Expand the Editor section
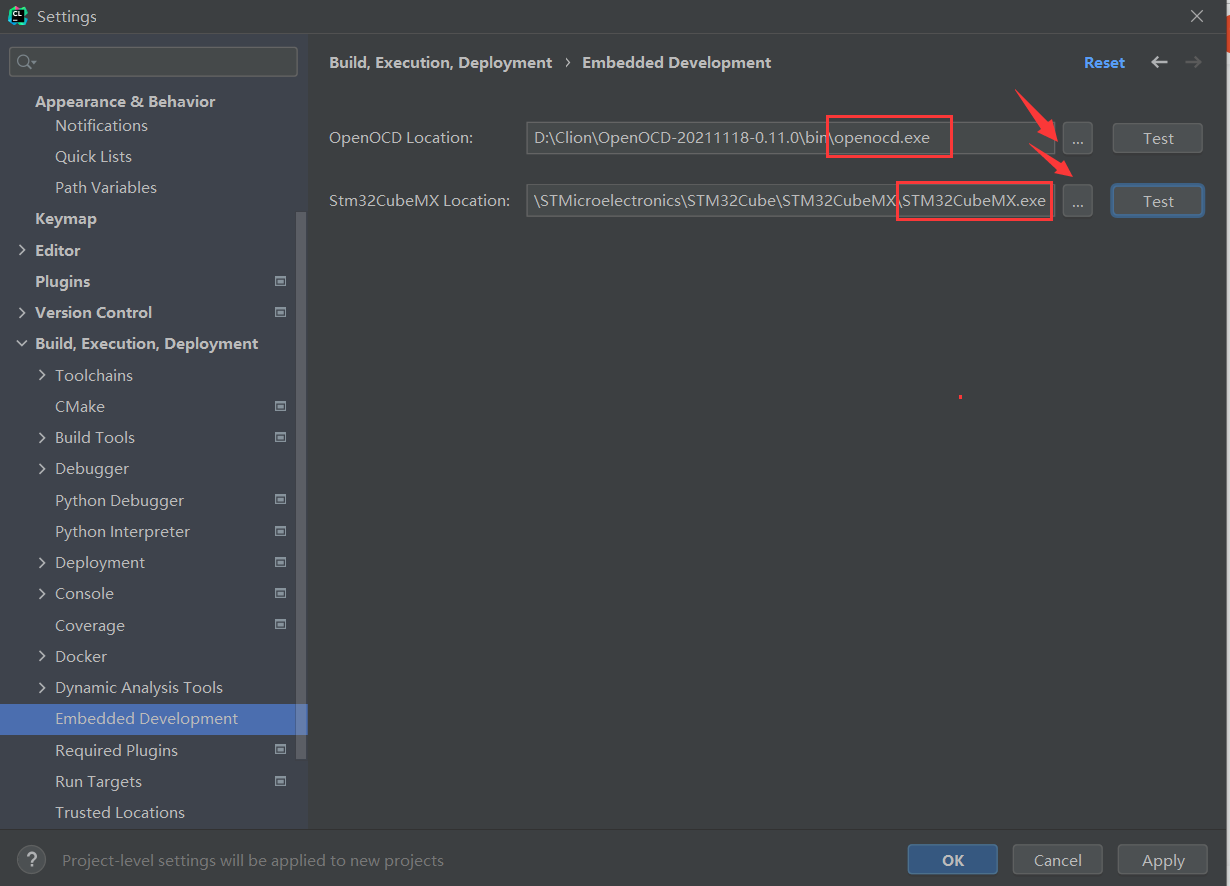Image resolution: width=1230 pixels, height=886 pixels. click(x=22, y=250)
